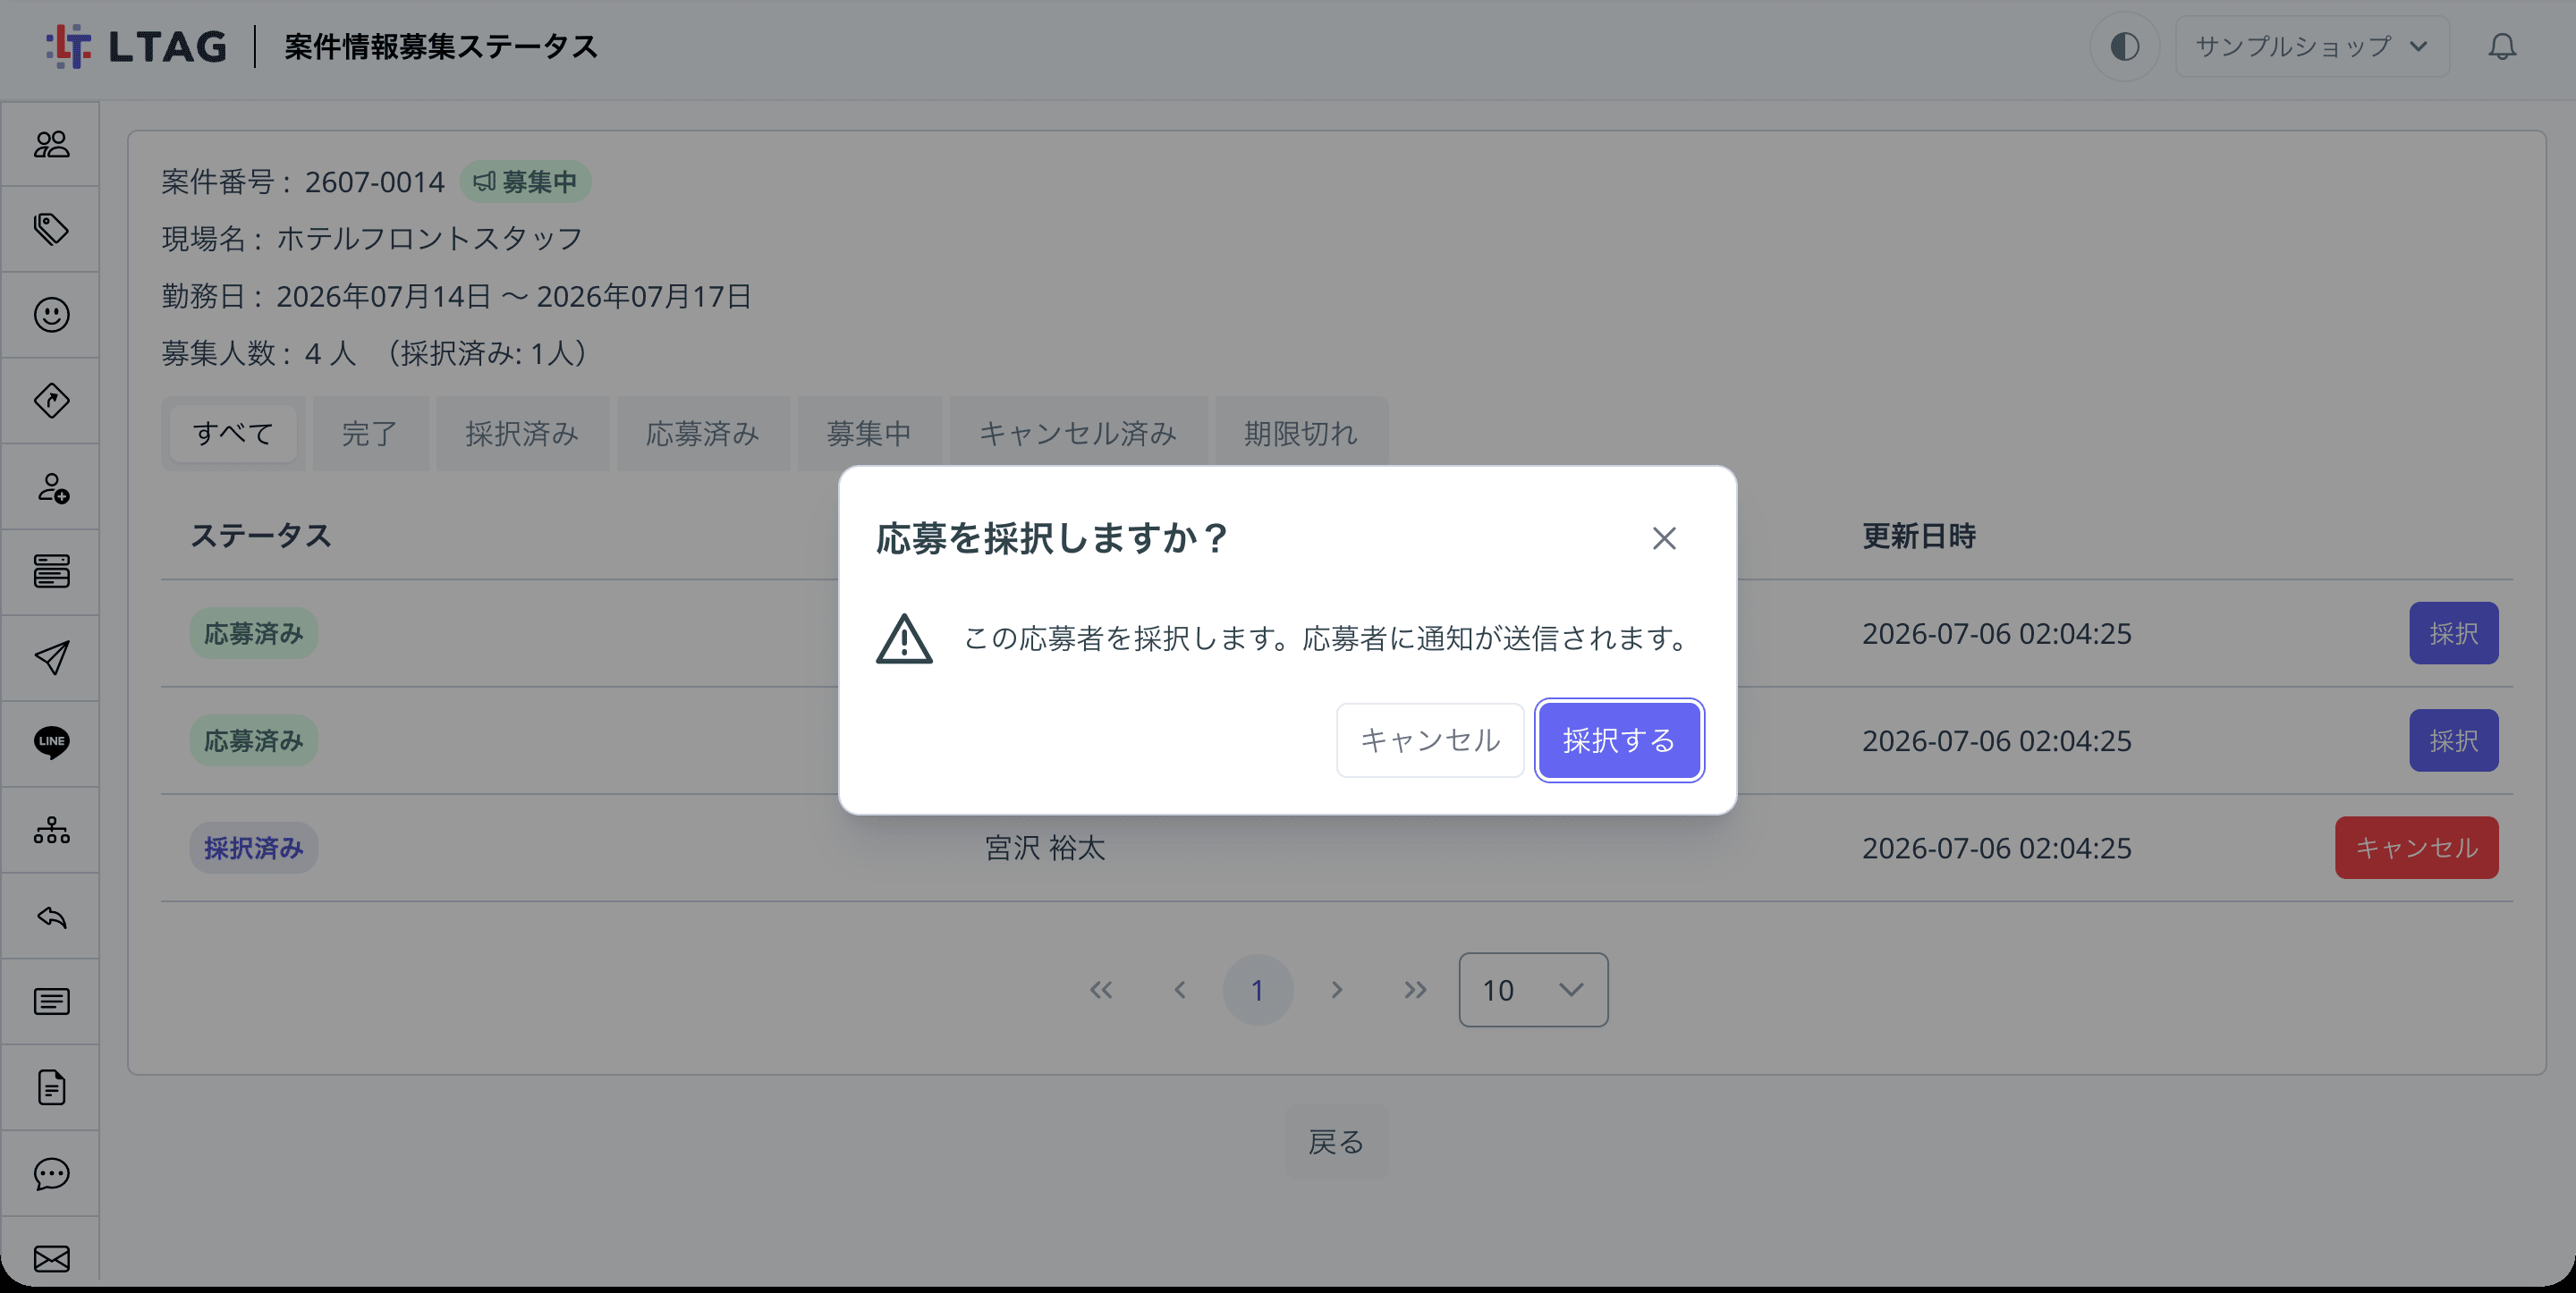The image size is (2576, 1293).
Task: Toggle the dark/light theme button
Action: pyautogui.click(x=2125, y=46)
